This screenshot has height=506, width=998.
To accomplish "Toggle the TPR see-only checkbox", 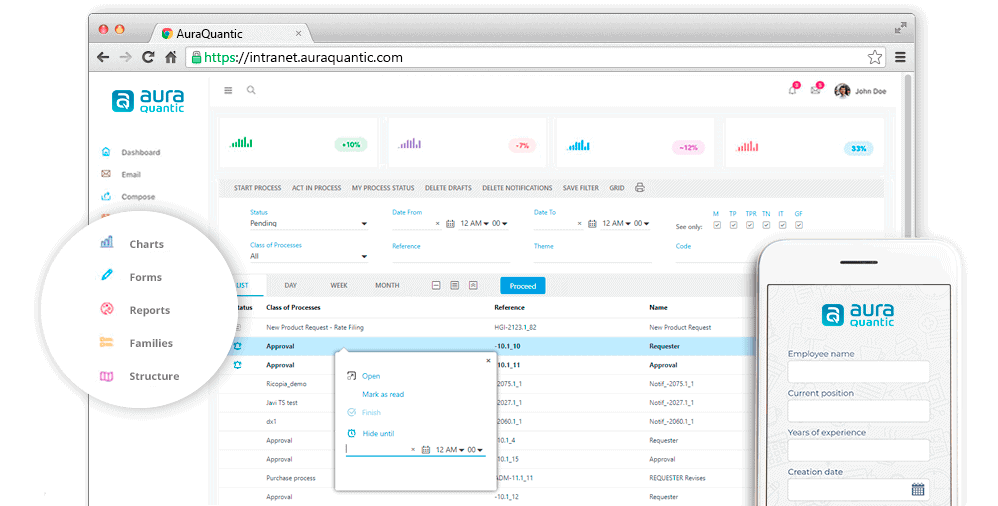I will point(750,225).
